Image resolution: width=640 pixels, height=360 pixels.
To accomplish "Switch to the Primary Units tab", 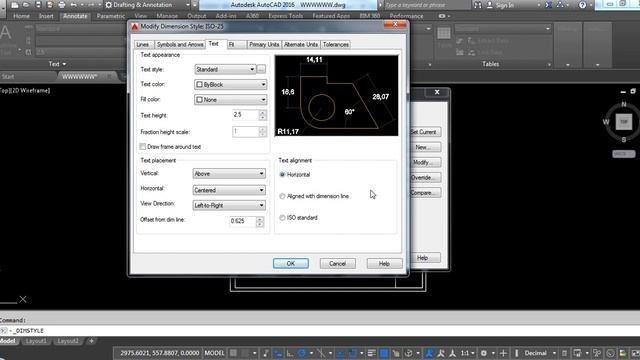I will (x=264, y=44).
